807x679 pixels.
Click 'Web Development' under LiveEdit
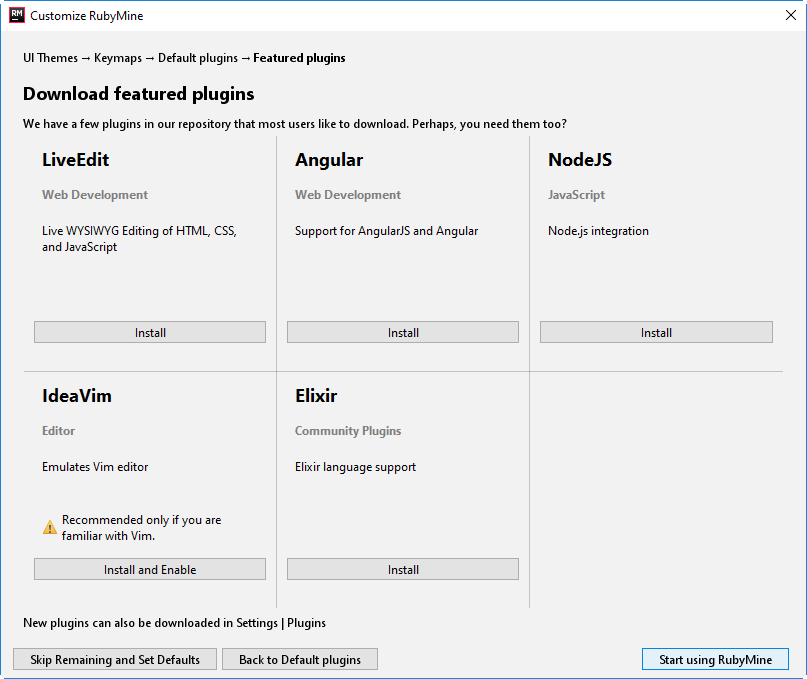(x=95, y=195)
